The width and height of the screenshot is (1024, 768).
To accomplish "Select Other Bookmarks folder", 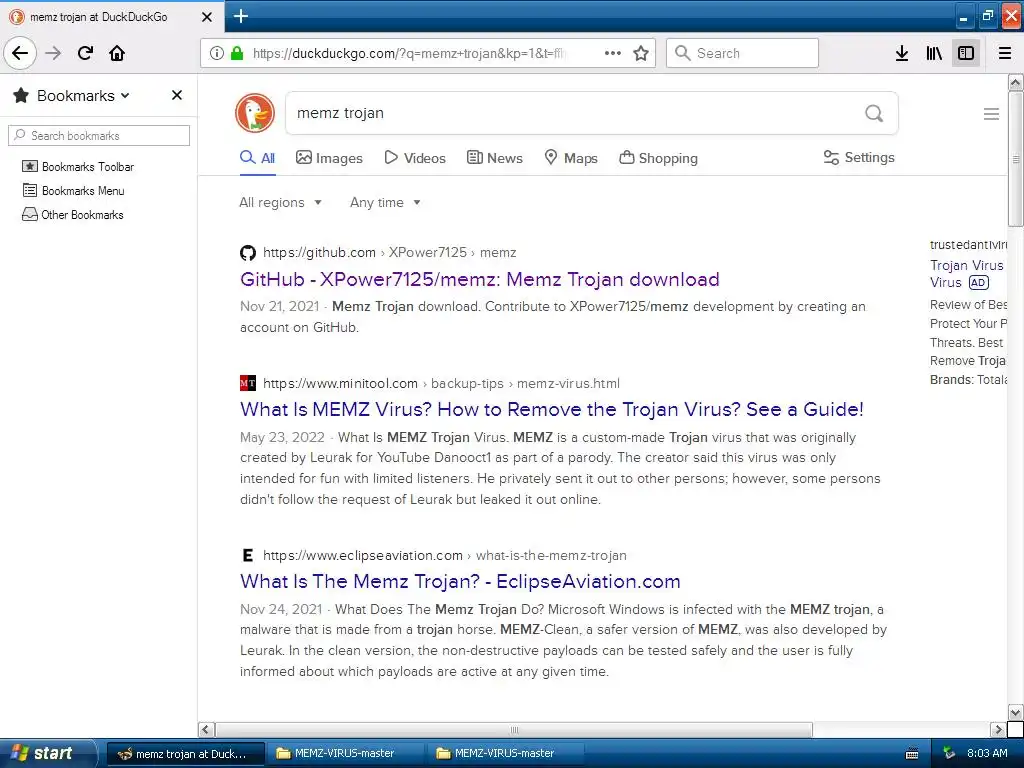I will click(x=72, y=215).
